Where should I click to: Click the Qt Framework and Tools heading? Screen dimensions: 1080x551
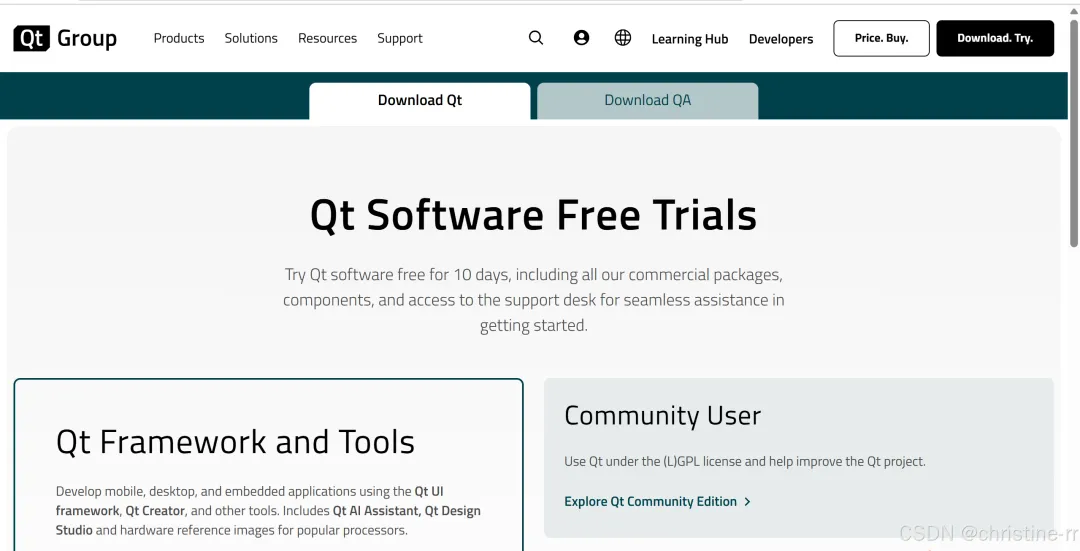pyautogui.click(x=235, y=441)
